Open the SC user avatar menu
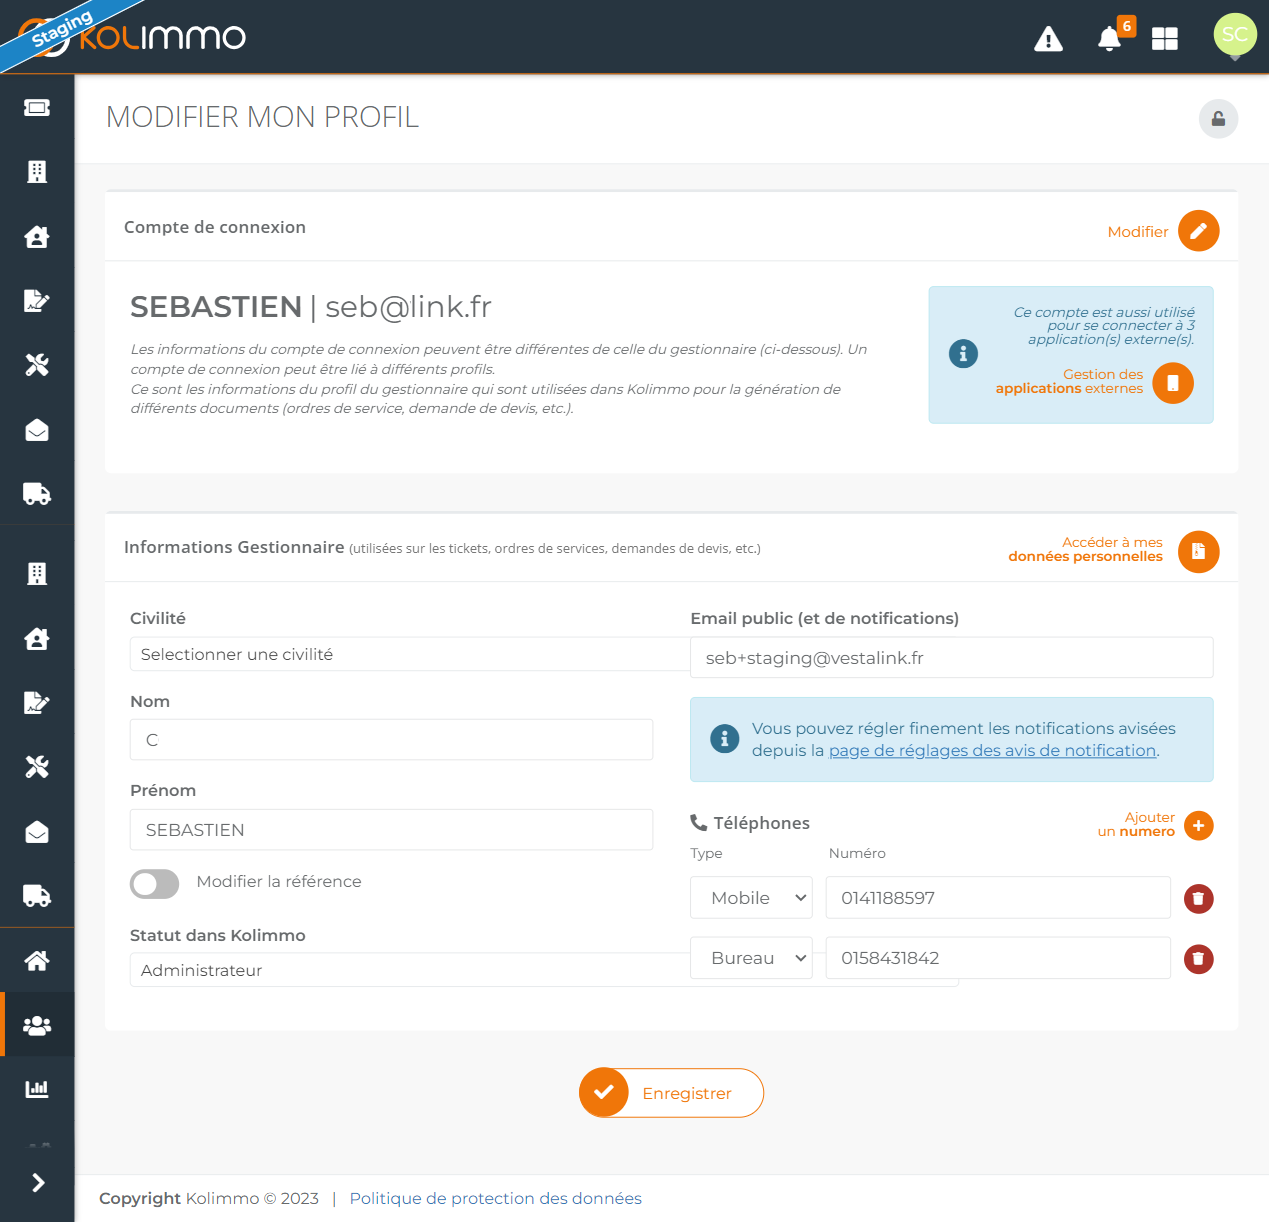Screen dimensions: 1269x1222 (x=1235, y=35)
